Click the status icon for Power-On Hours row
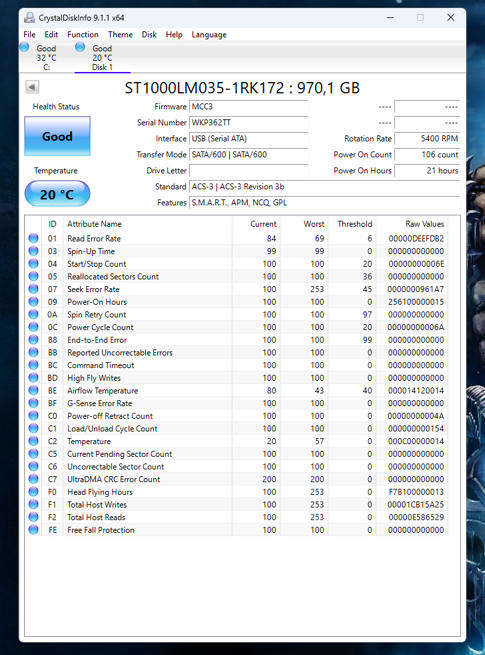Screen dimensions: 485x655 point(33,302)
